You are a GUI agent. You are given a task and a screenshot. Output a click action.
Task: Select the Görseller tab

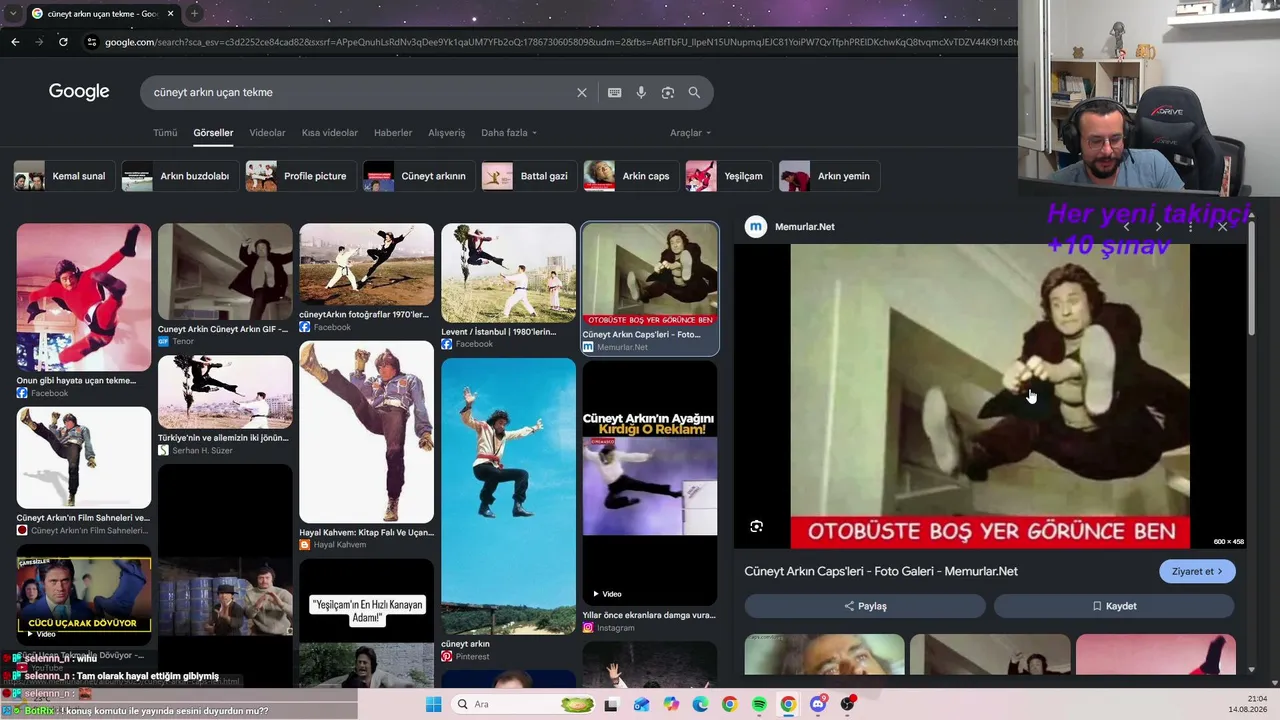213,133
